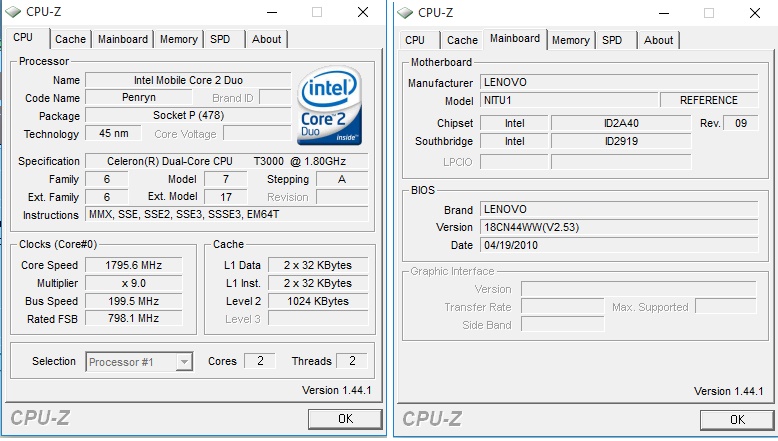
Task: Minimize the right CPU-Z window
Action: click(x=664, y=13)
